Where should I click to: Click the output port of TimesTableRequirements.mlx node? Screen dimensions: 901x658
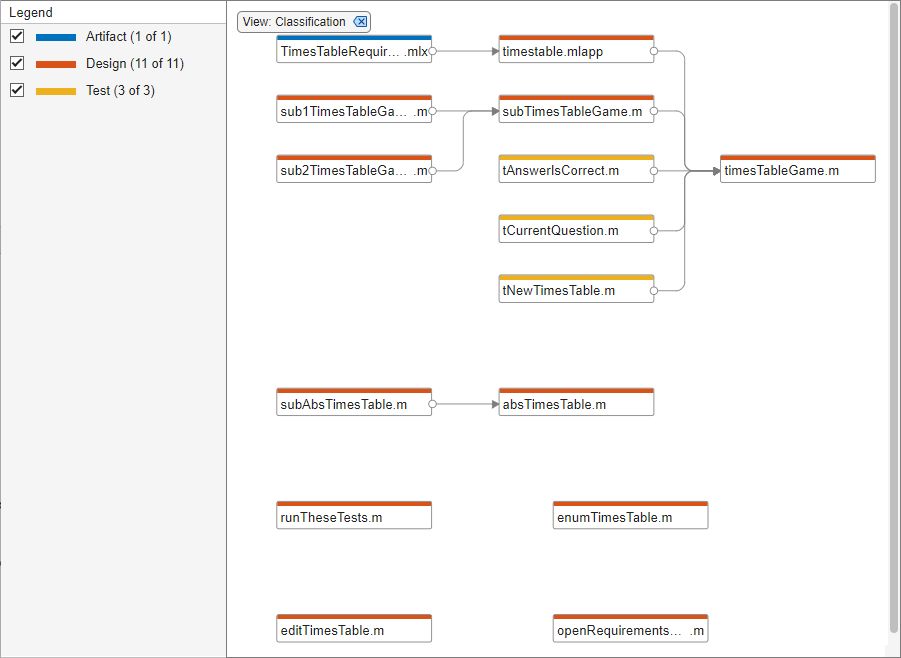432,51
